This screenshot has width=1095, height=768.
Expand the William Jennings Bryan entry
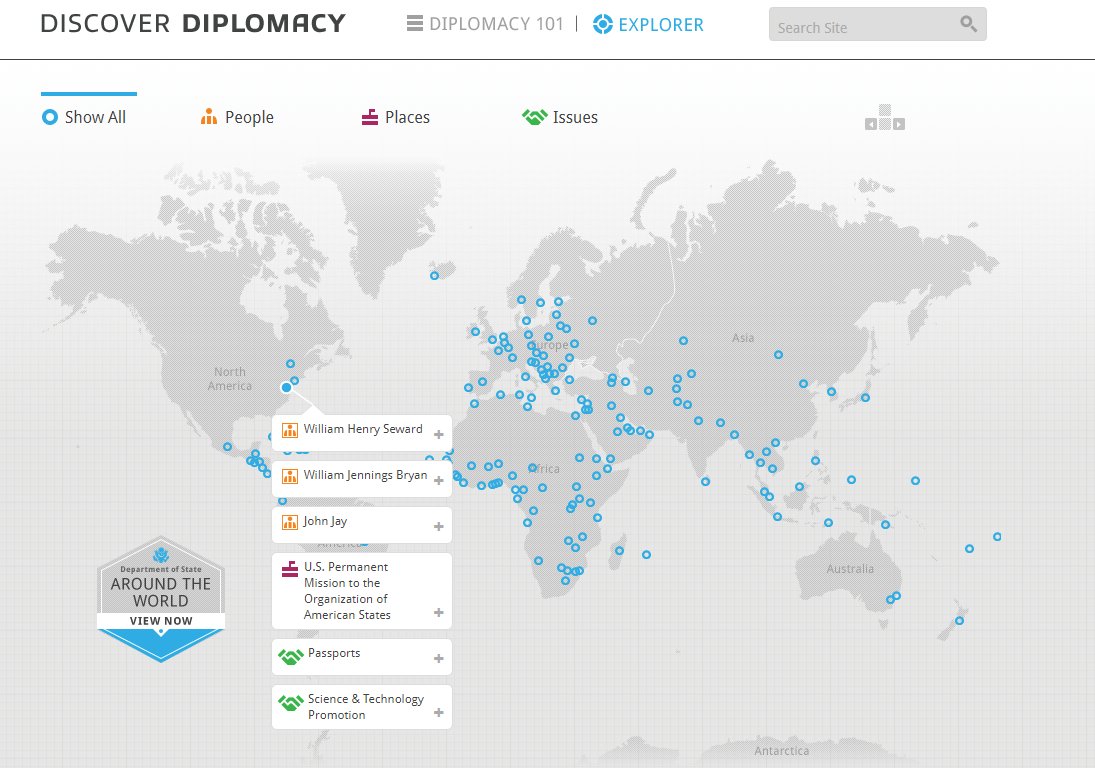[439, 480]
